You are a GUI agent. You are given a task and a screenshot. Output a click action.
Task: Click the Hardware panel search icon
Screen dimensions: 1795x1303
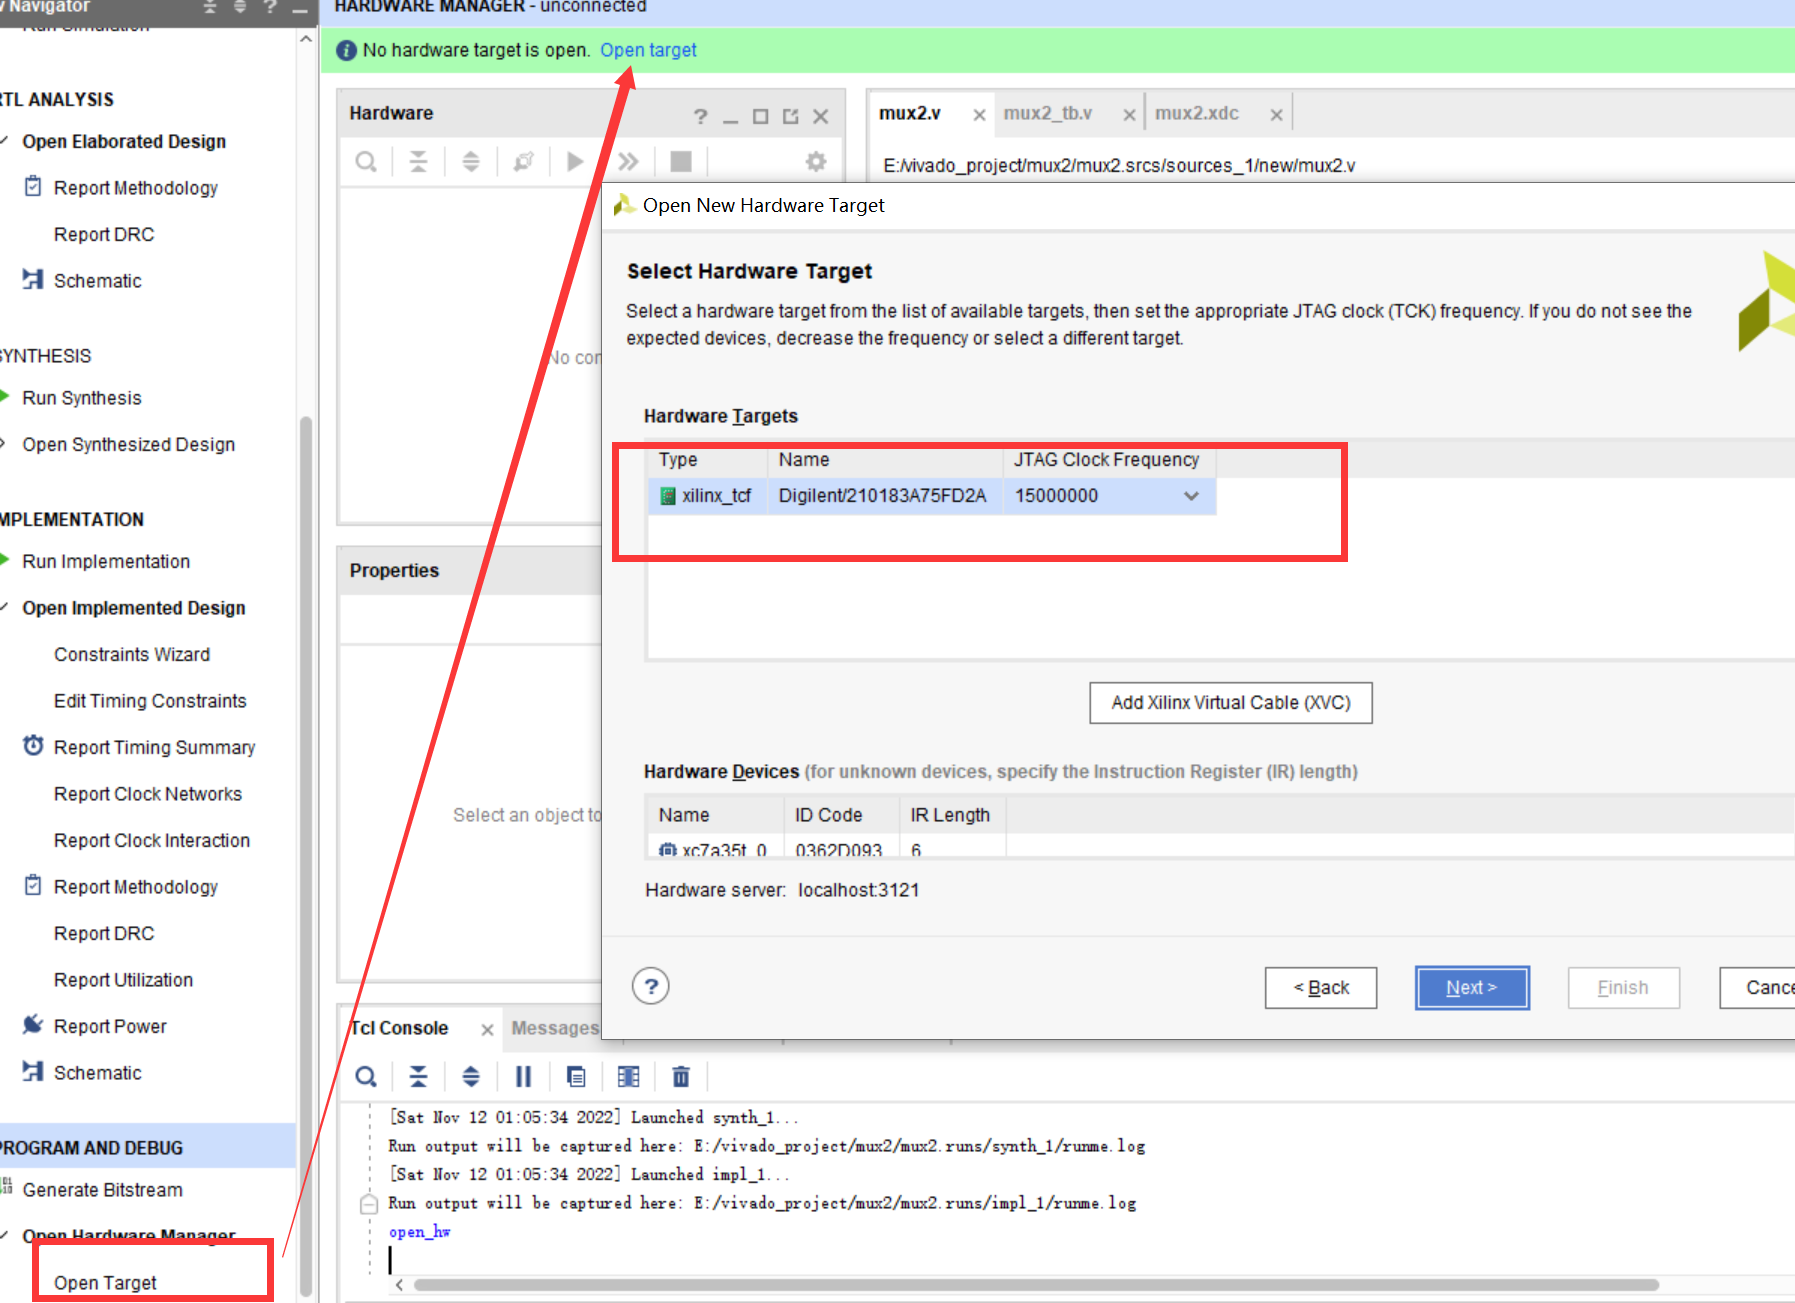(x=366, y=162)
